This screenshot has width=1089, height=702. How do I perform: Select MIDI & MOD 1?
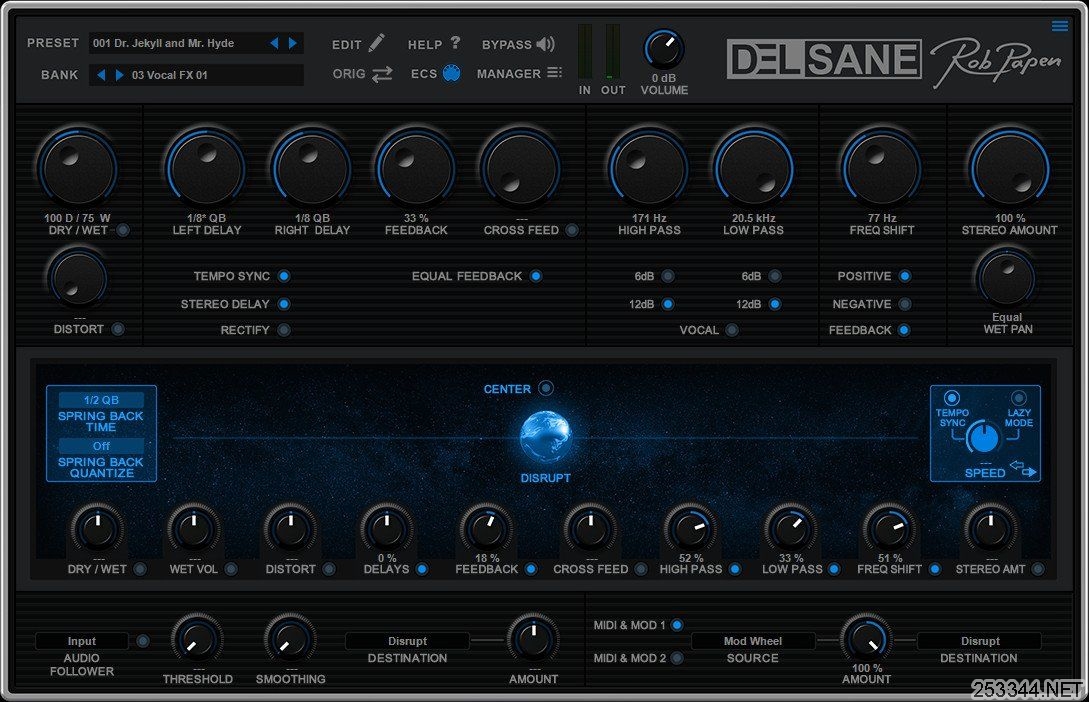(677, 625)
